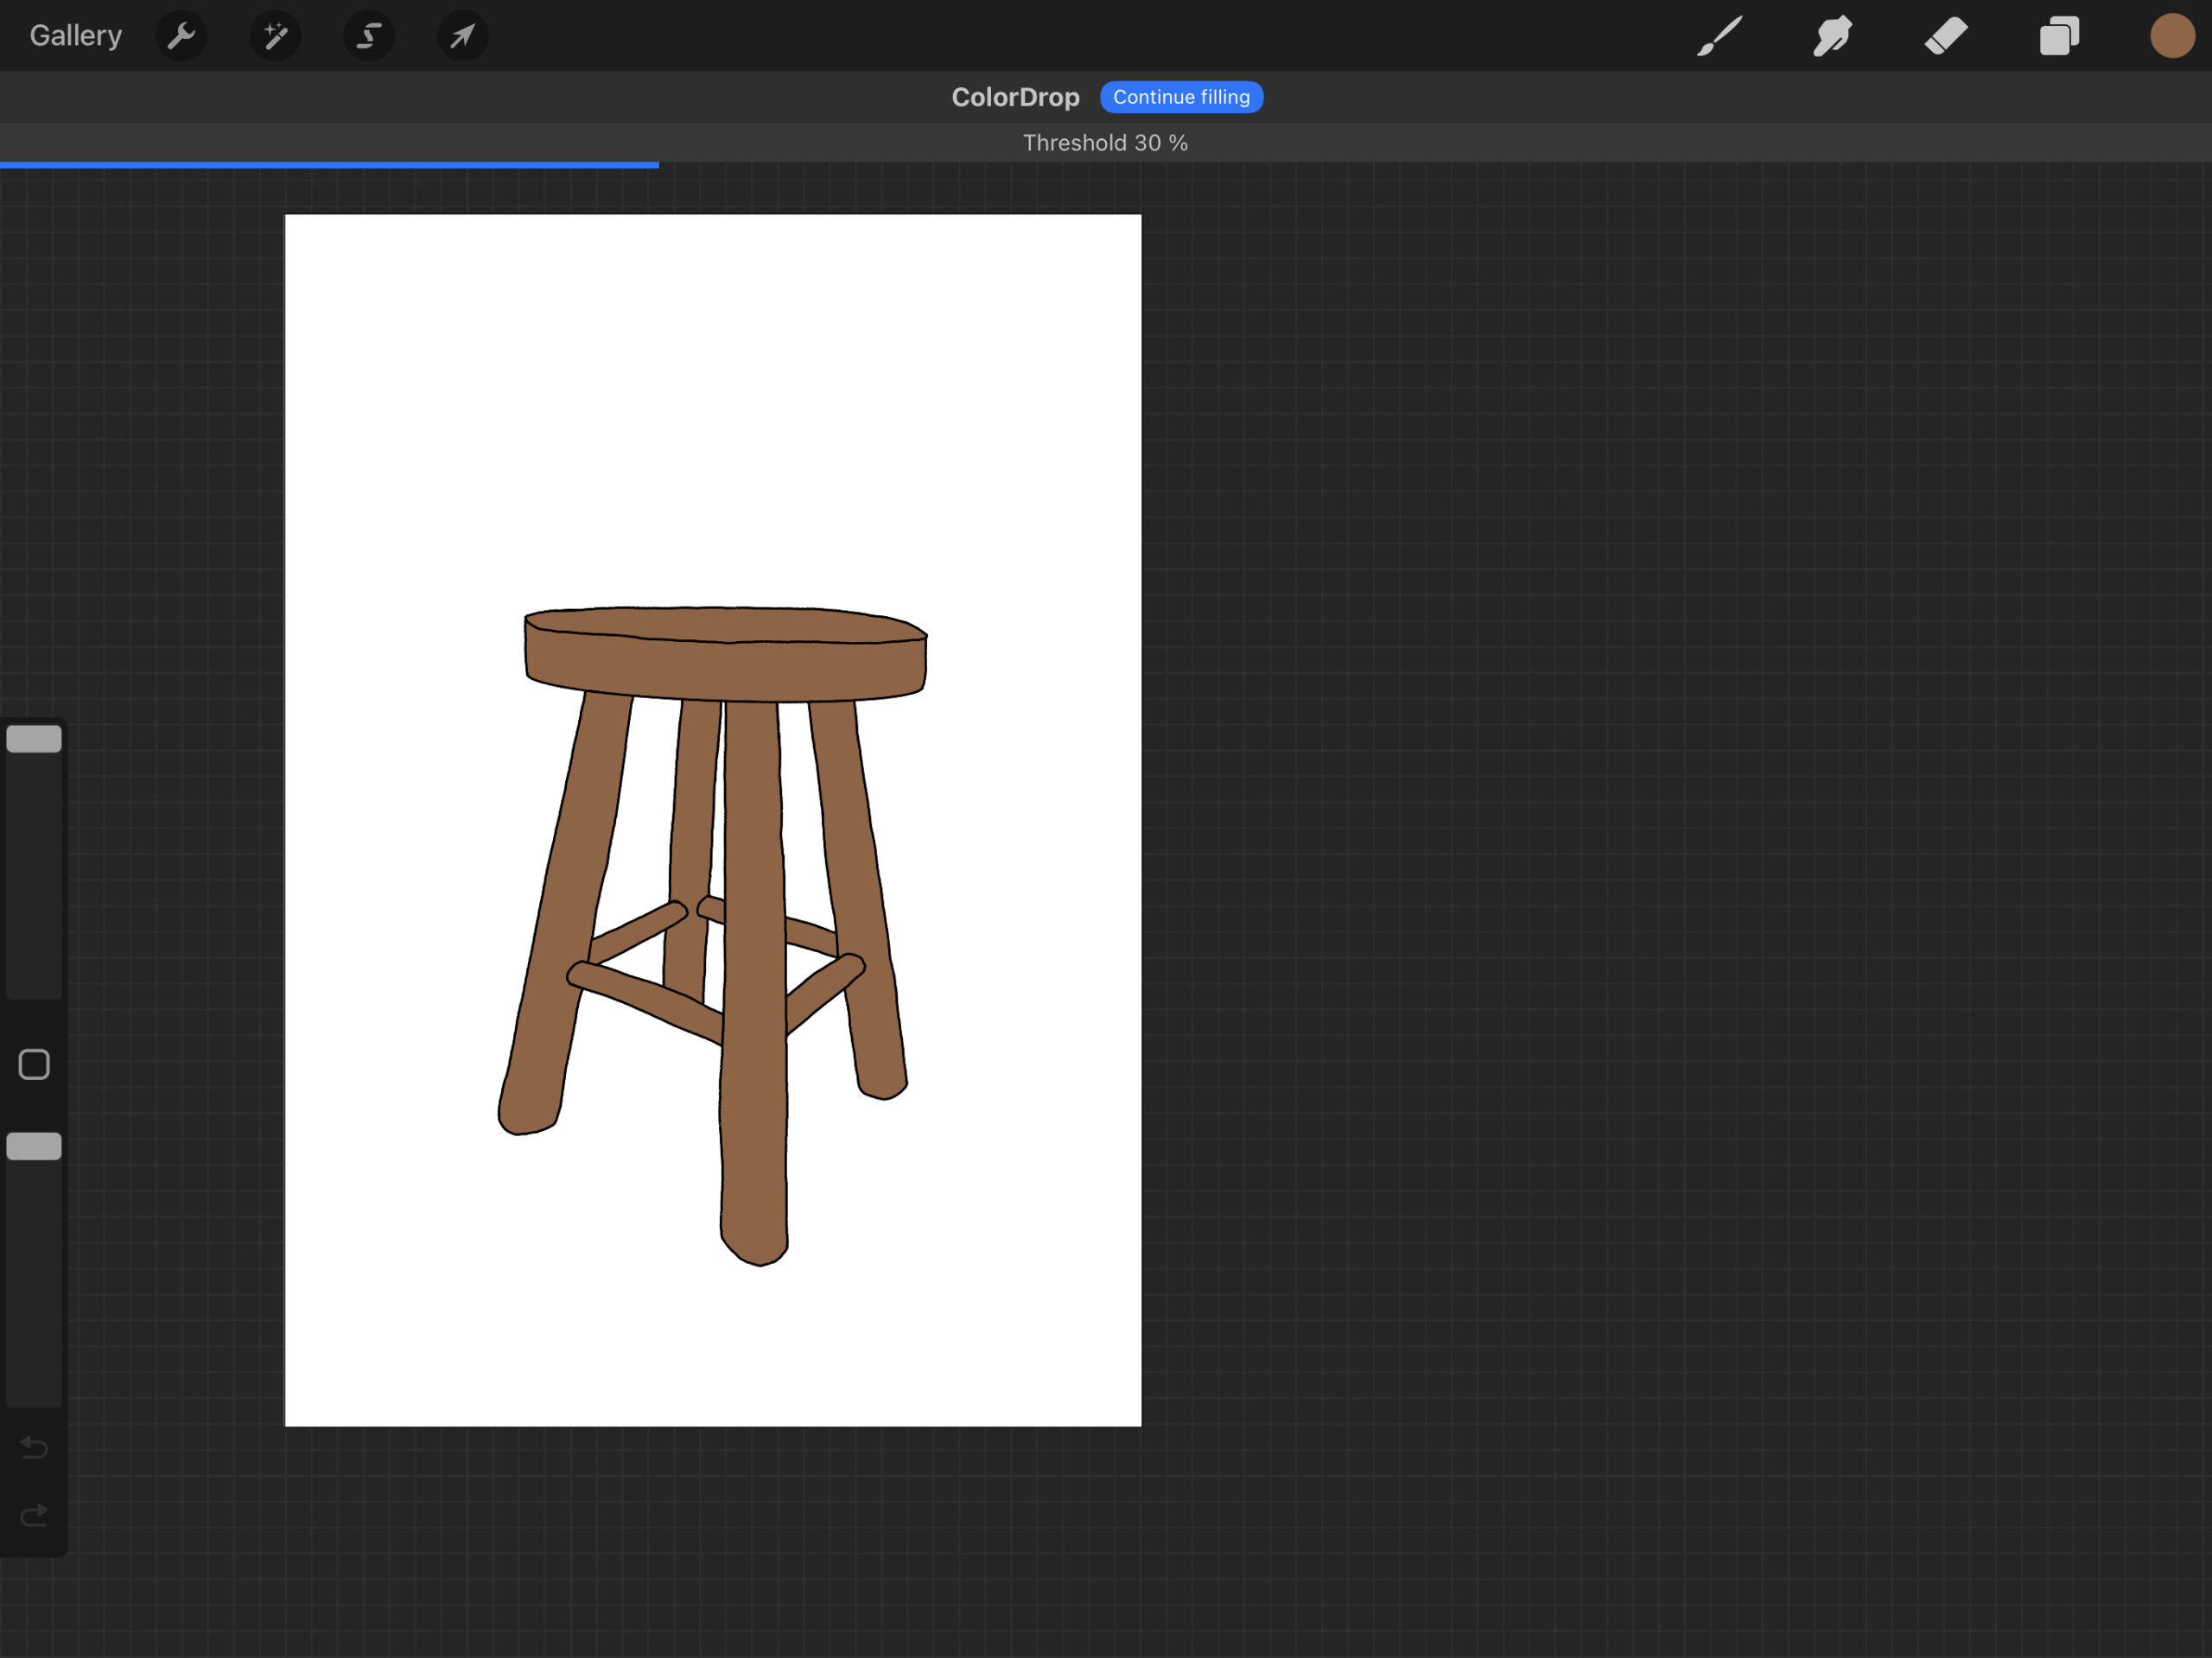Click the brush opacity slider handle

coord(34,1146)
